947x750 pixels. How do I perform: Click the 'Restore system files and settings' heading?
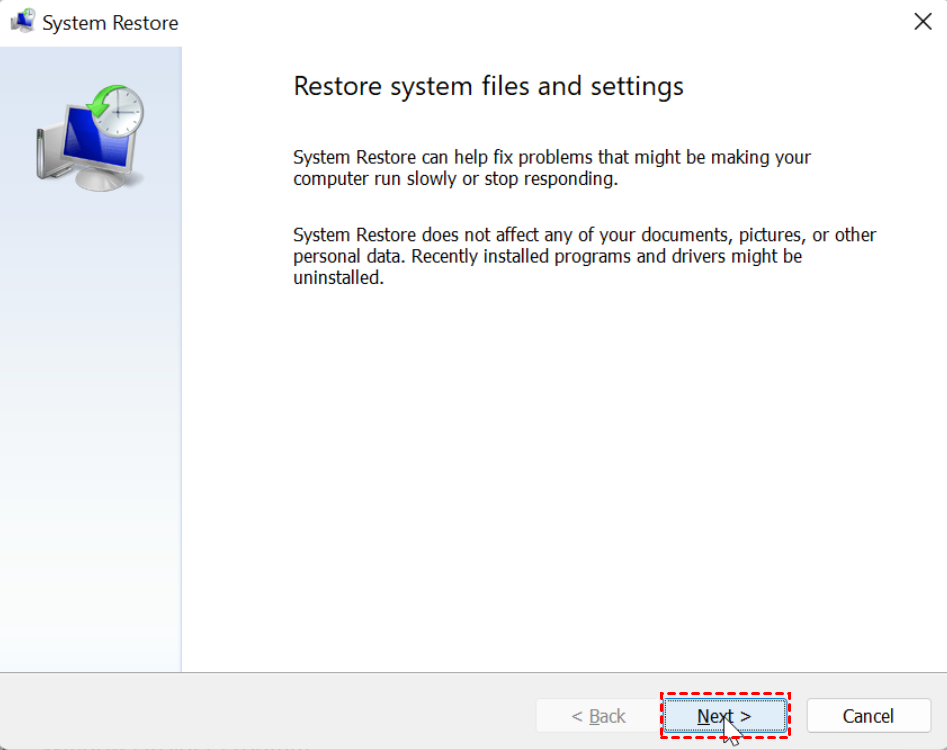coord(488,86)
